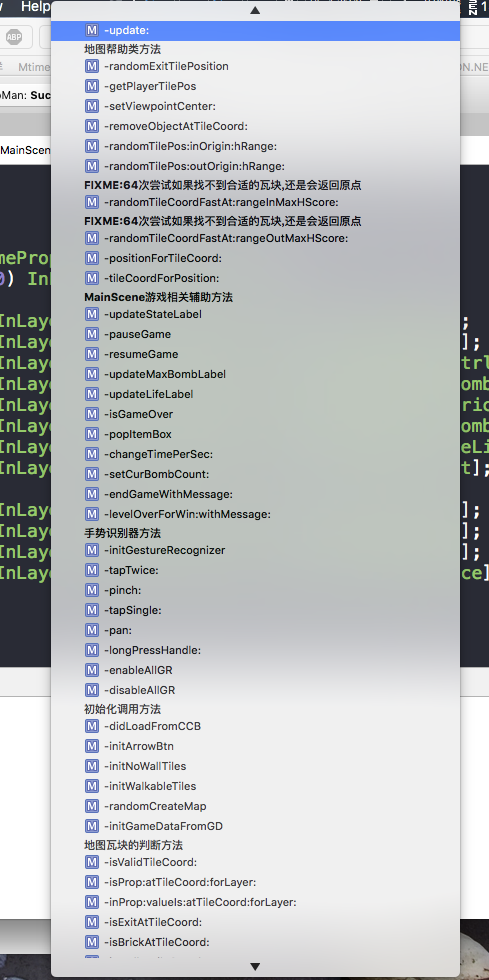Choose the -pan: method entry
This screenshot has width=489, height=980.
coord(255,631)
